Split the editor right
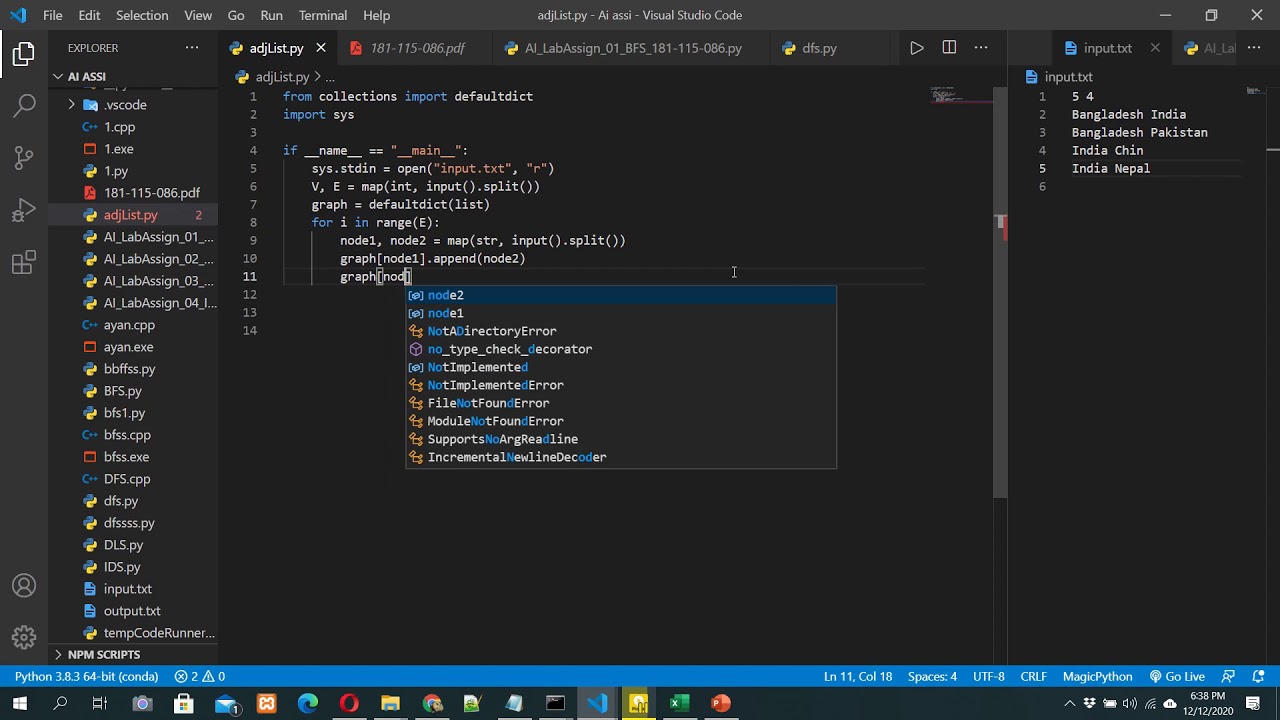1280x720 pixels. (949, 48)
